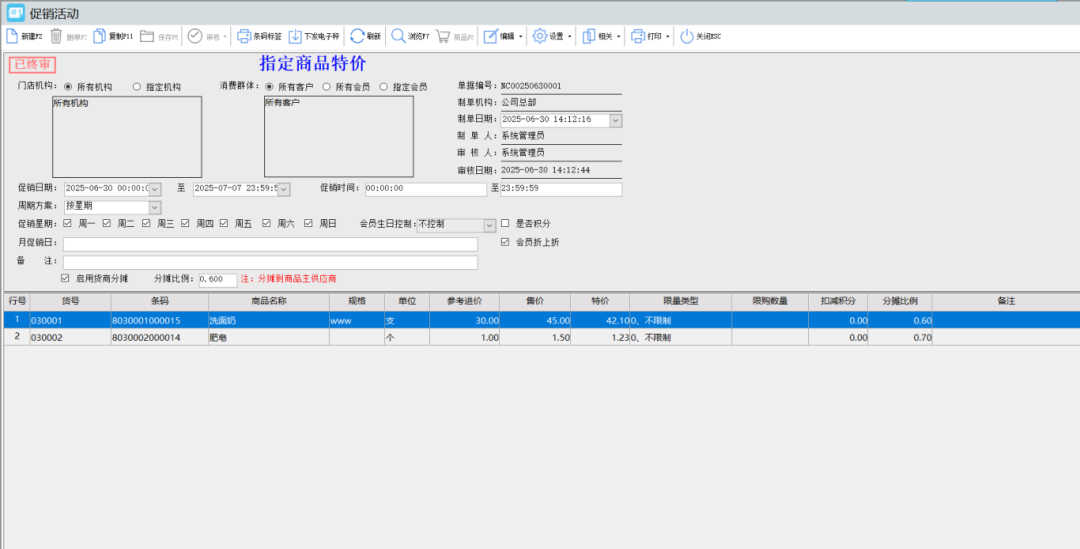Click 所有客户 entry in the customer list box
The width and height of the screenshot is (1080, 549).
pyautogui.click(x=282, y=103)
